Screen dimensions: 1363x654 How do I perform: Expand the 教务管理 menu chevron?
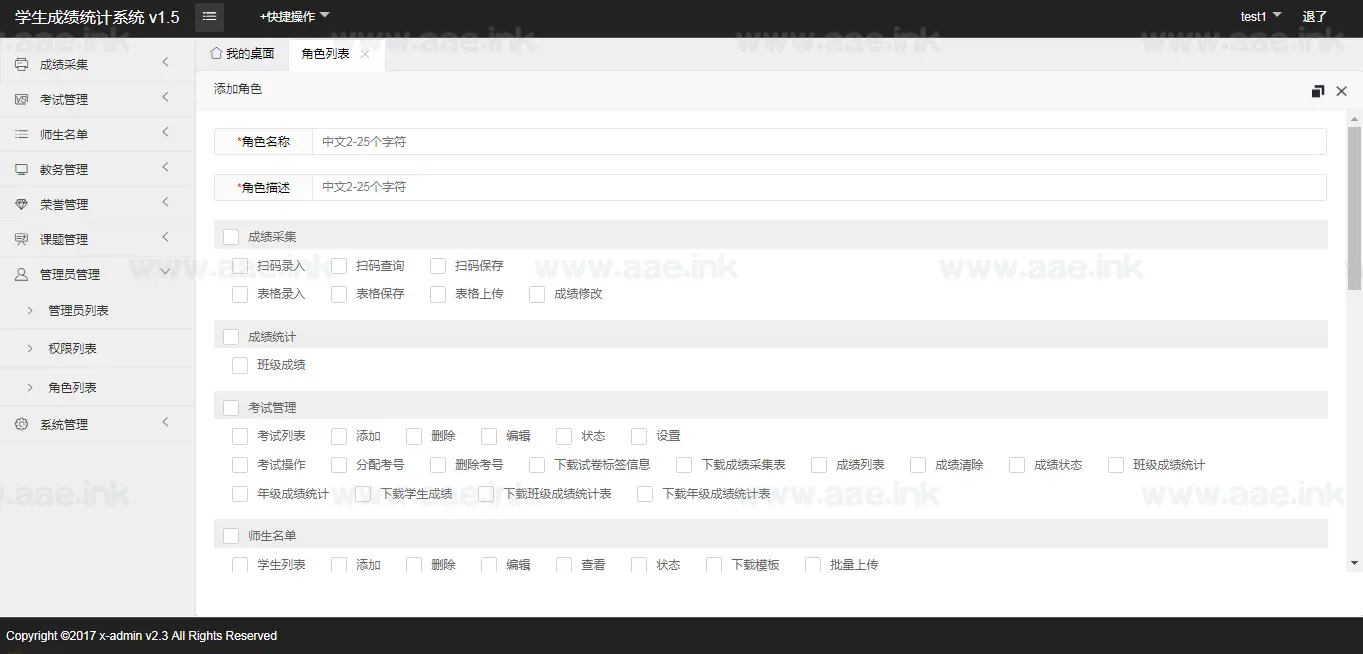click(165, 168)
